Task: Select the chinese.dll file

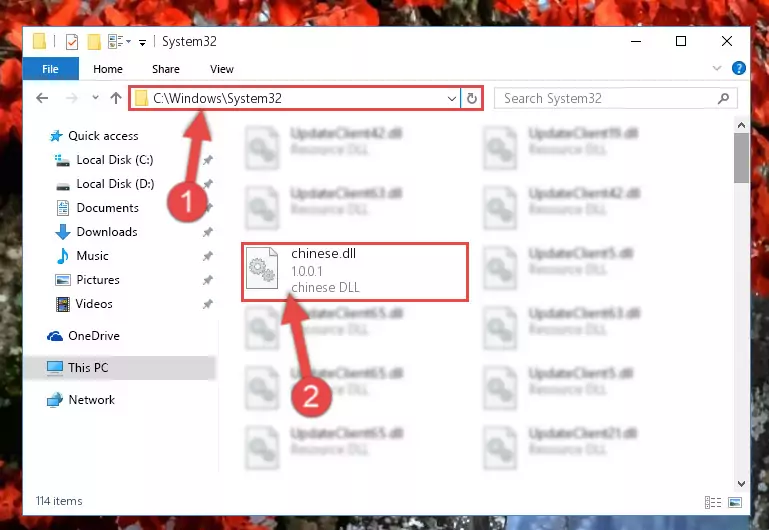Action: pyautogui.click(x=355, y=272)
